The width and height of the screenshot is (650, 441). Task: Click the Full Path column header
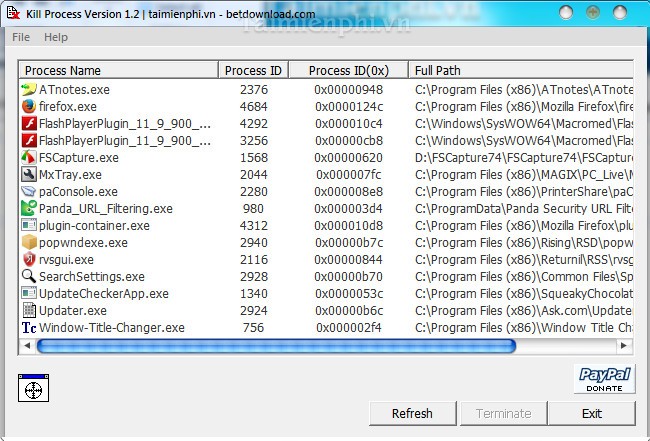pyautogui.click(x=520, y=70)
